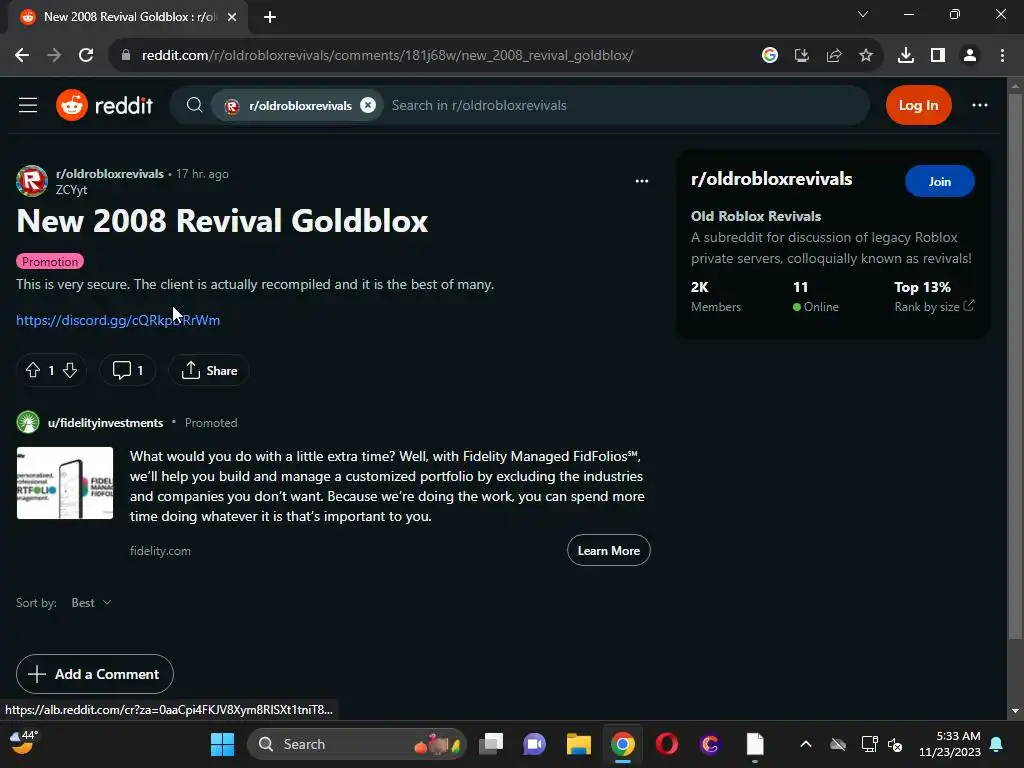Screen dimensions: 1024x768
Task: Bookmark this page with star icon
Action: click(866, 55)
